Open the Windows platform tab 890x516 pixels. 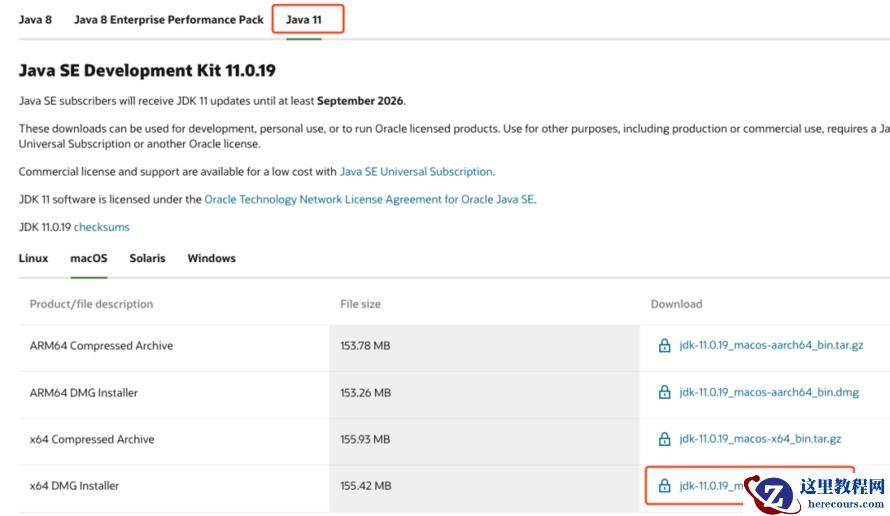click(211, 258)
